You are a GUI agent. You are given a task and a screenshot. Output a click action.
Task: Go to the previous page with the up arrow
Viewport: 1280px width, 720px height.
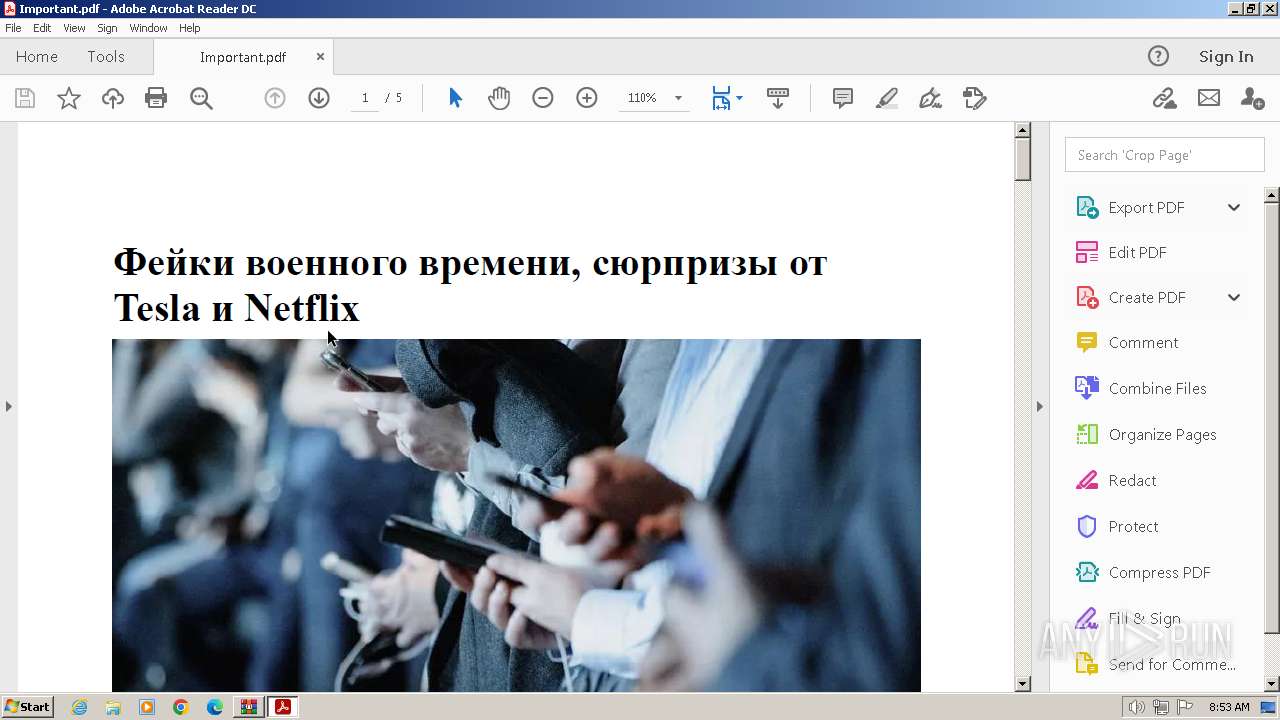pos(275,98)
